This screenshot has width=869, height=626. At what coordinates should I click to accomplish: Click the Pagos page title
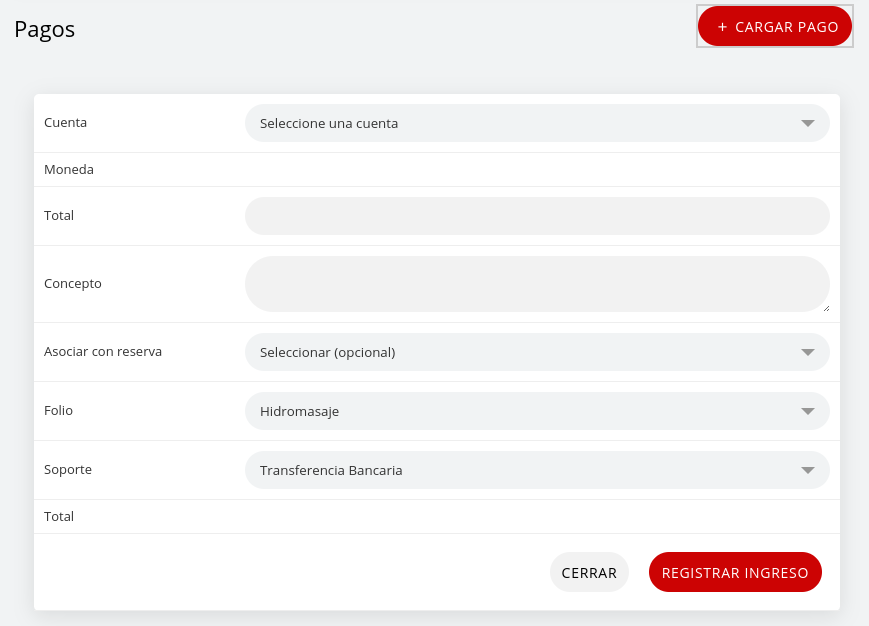[x=44, y=29]
